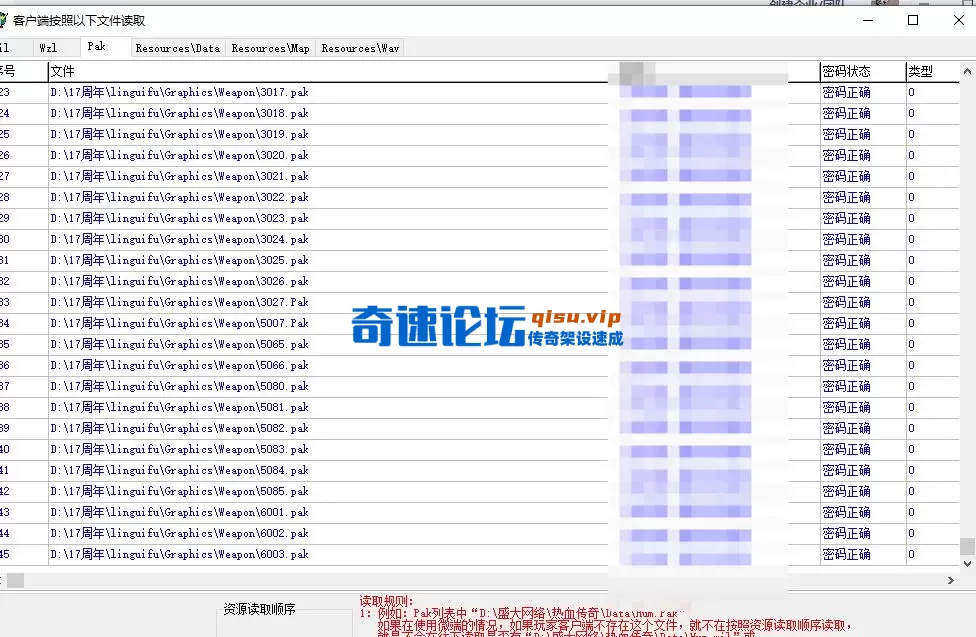
Task: Select the Weapon\3019.pak file row
Action: click(x=479, y=134)
